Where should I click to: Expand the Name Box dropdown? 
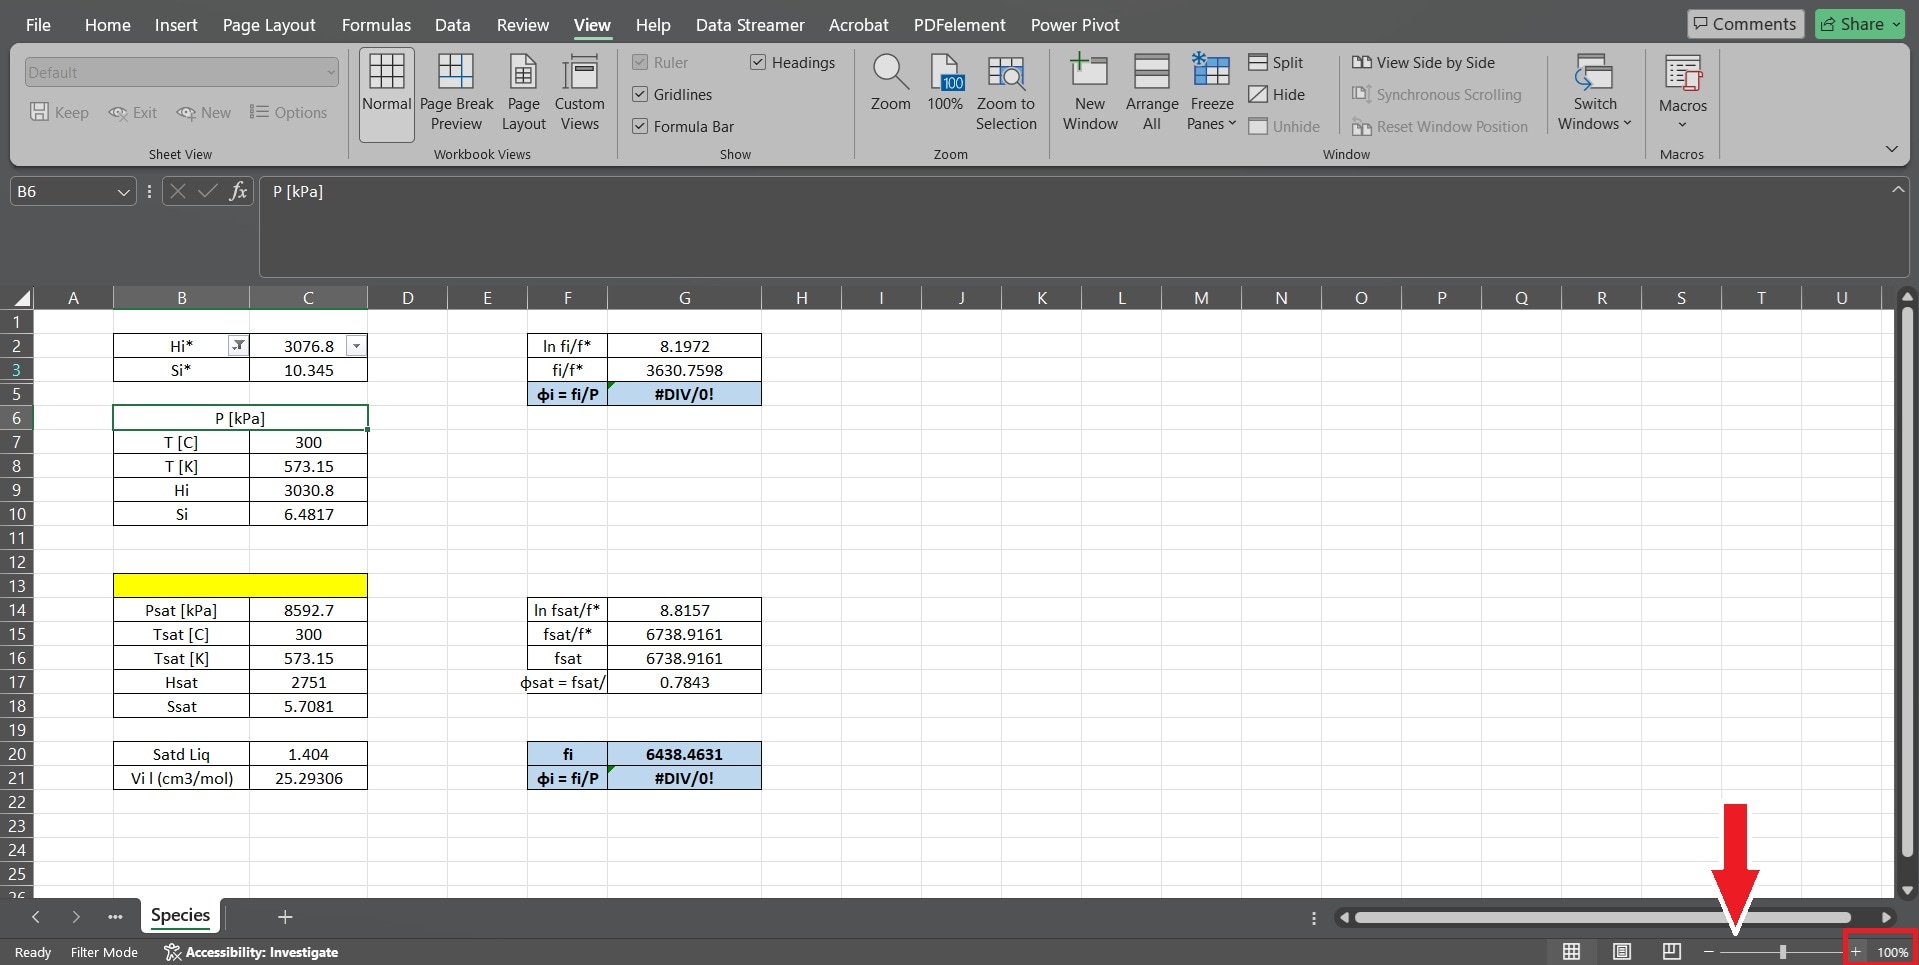[124, 192]
